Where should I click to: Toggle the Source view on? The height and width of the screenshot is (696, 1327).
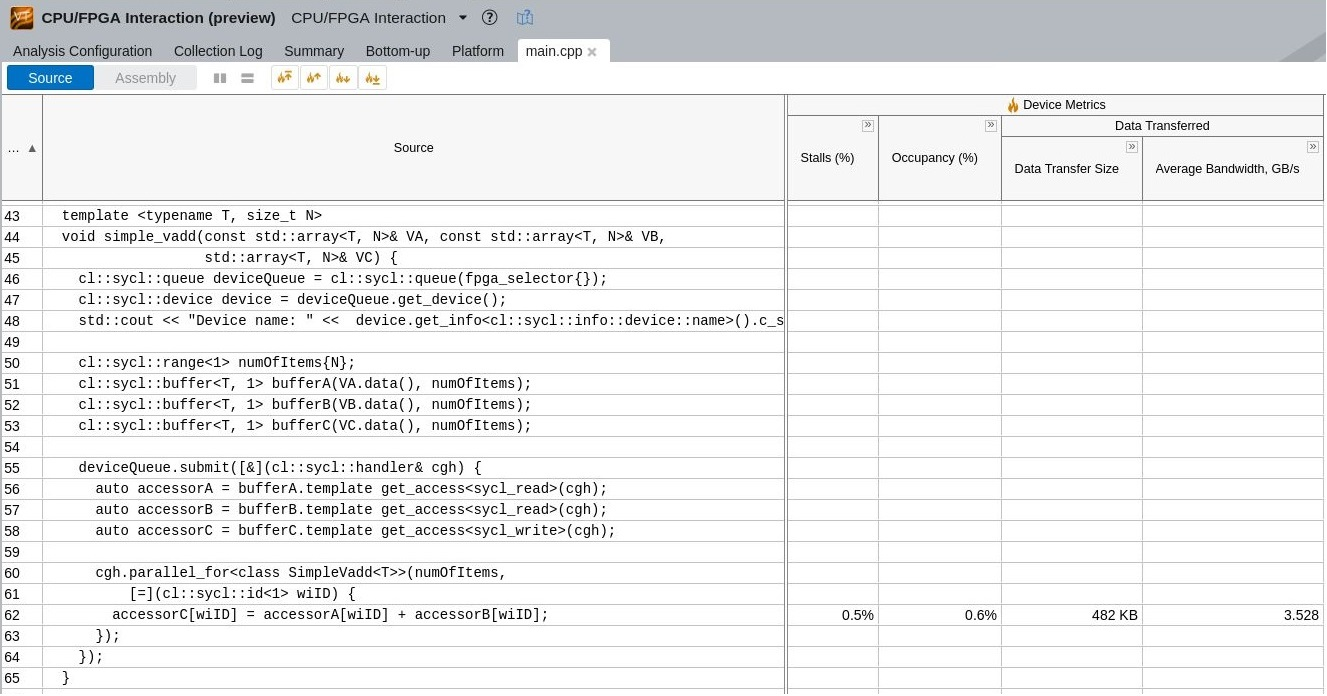click(50, 78)
